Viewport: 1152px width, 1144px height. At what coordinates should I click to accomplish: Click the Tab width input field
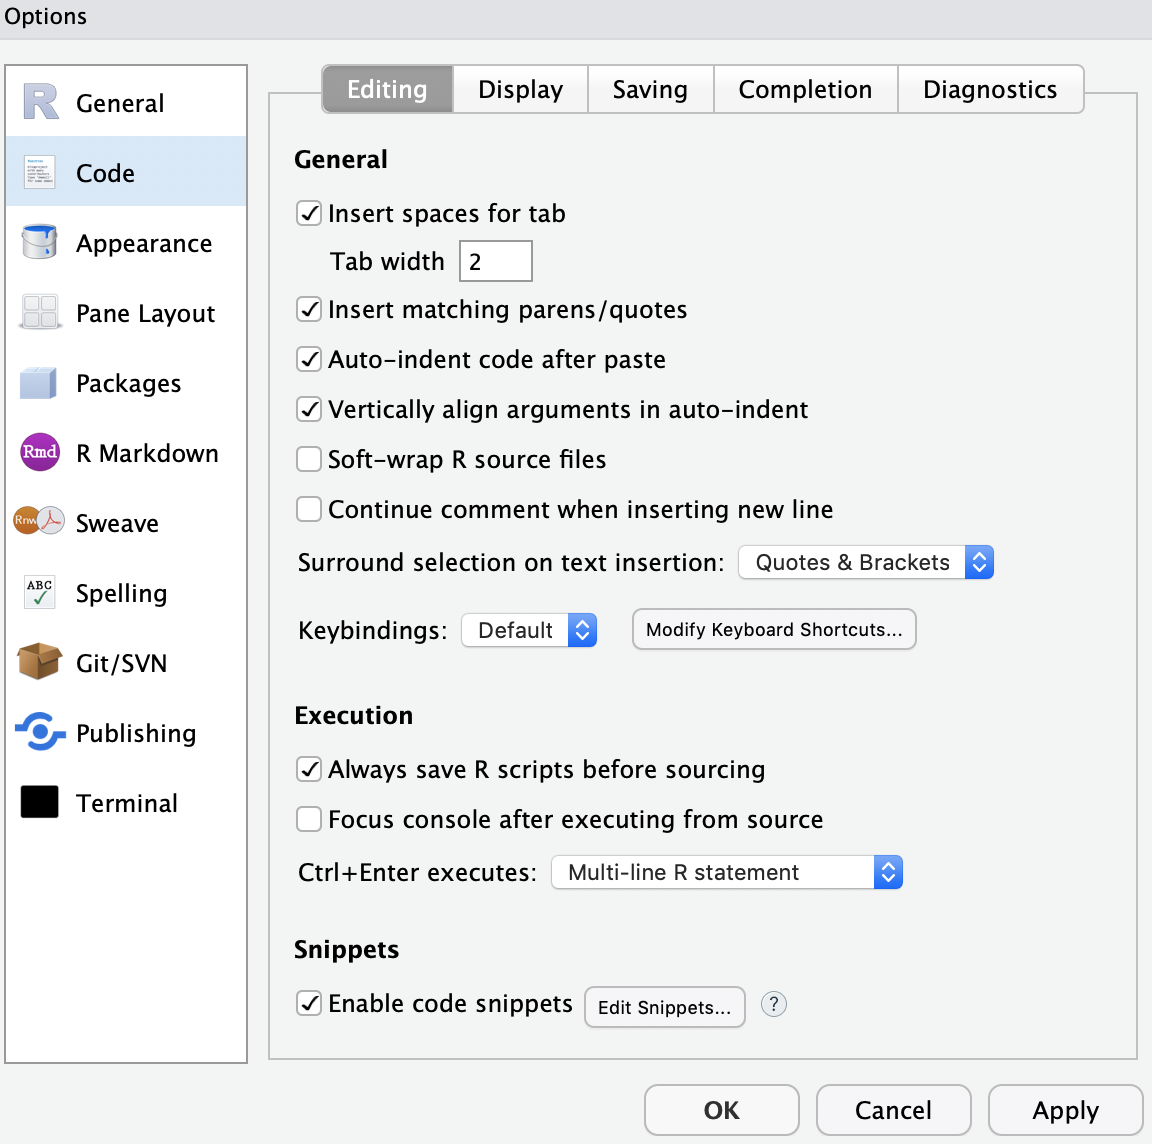click(x=496, y=261)
